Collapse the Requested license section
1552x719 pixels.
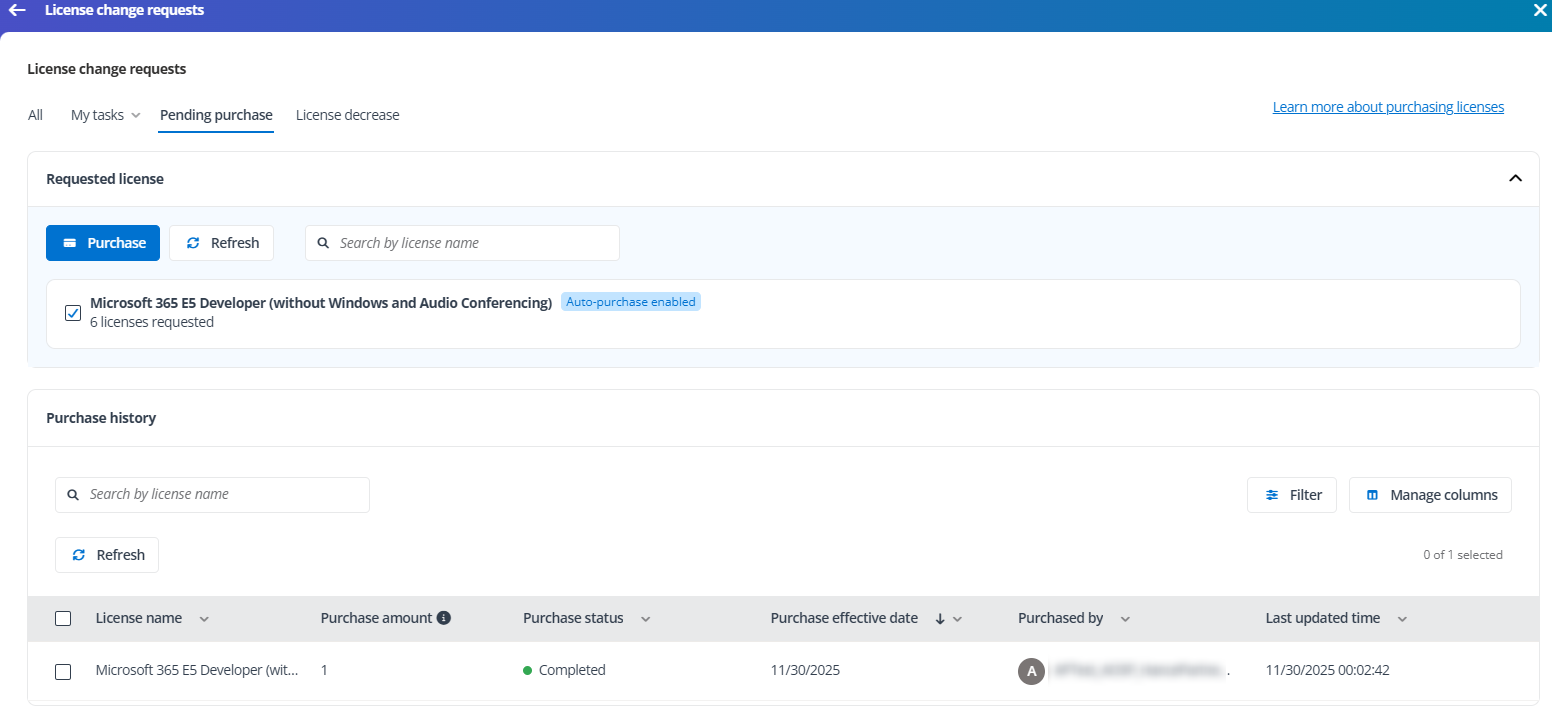click(x=1515, y=178)
